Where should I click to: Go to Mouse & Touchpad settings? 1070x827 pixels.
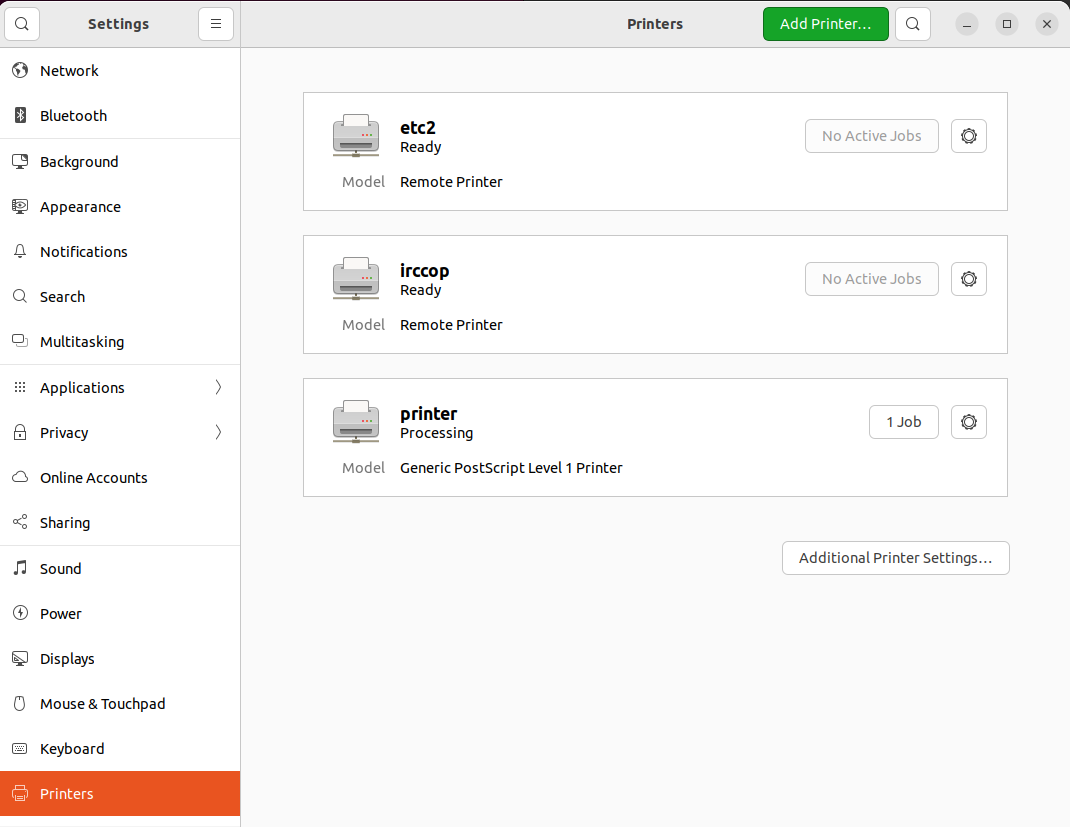coord(102,704)
